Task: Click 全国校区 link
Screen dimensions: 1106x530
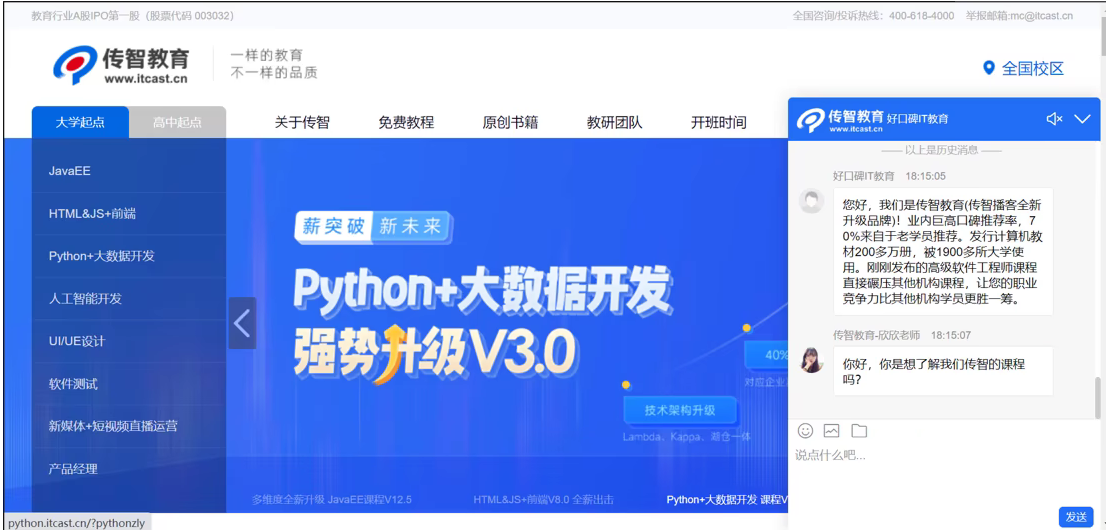Action: [1033, 68]
